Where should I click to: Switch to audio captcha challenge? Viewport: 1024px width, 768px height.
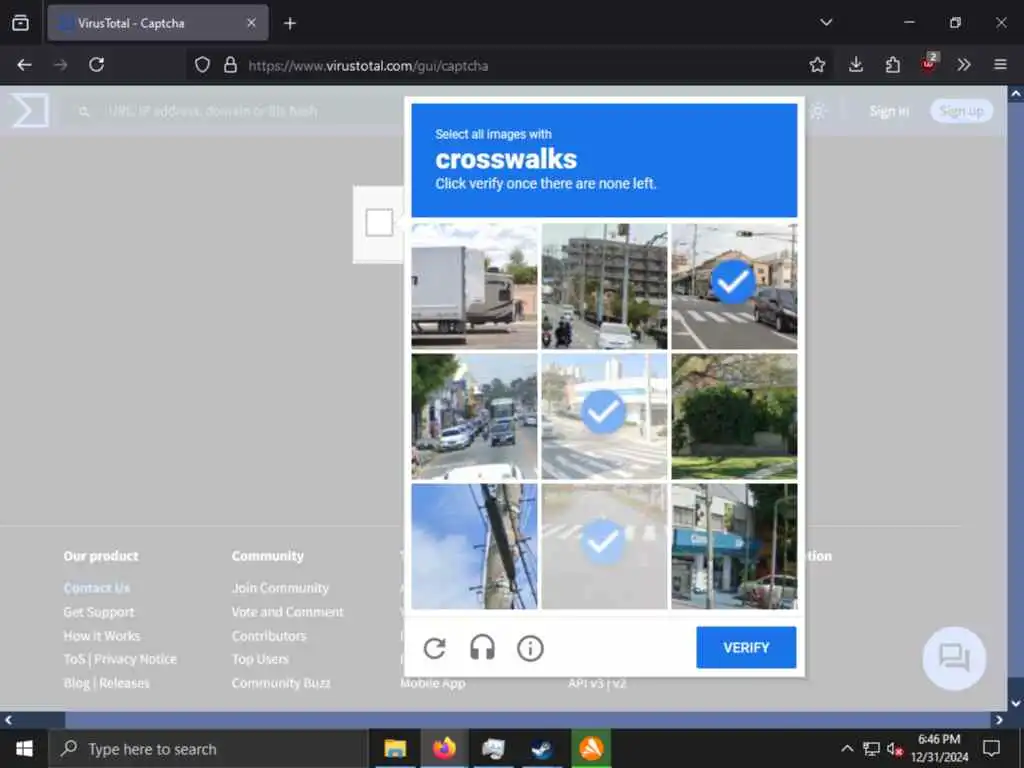pos(482,648)
